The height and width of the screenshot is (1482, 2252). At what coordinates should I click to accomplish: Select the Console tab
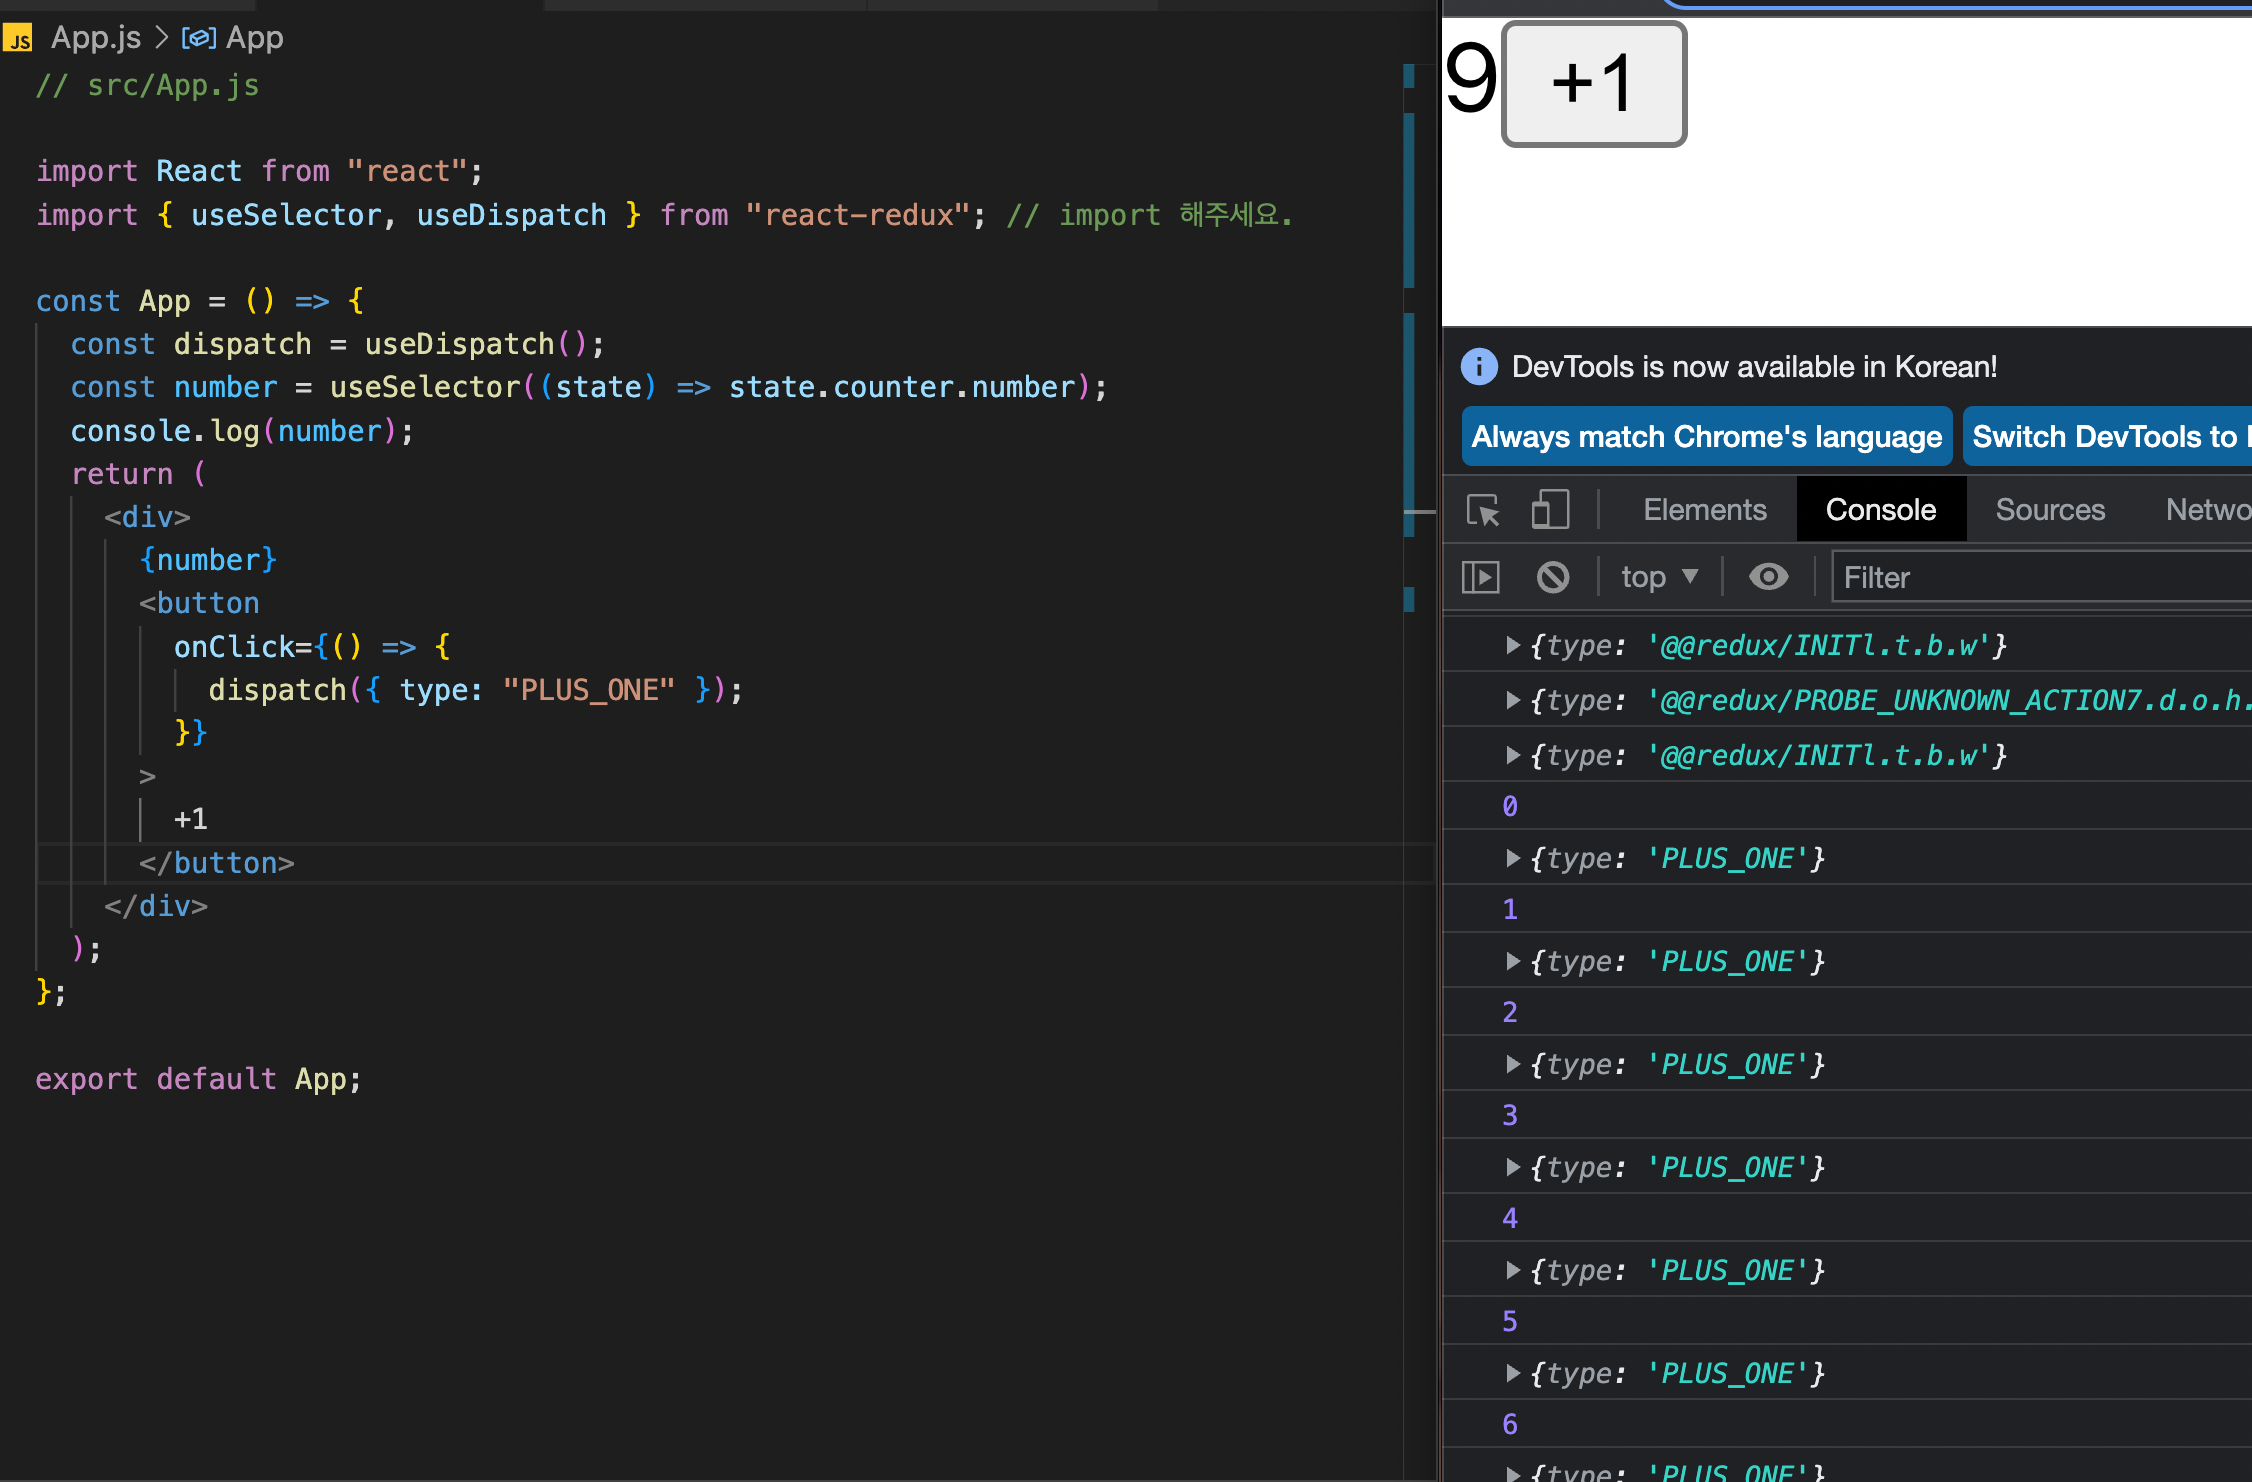click(x=1880, y=510)
